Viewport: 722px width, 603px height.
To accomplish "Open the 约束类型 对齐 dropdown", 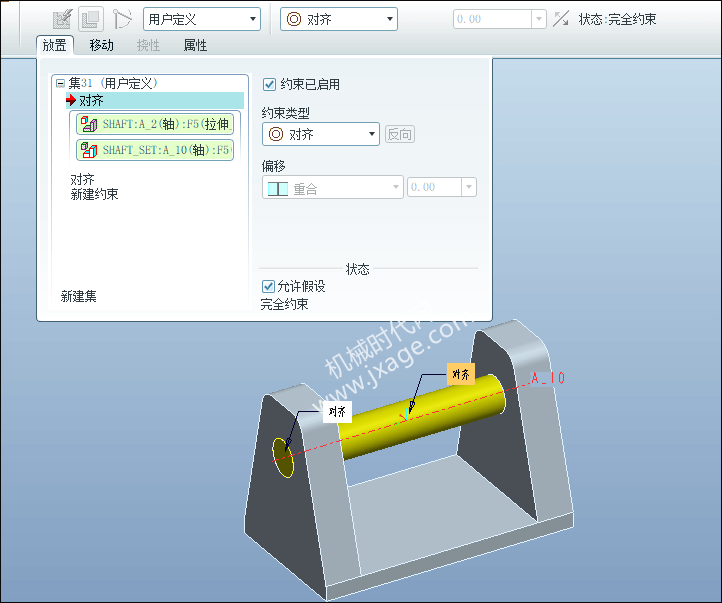I will [321, 134].
